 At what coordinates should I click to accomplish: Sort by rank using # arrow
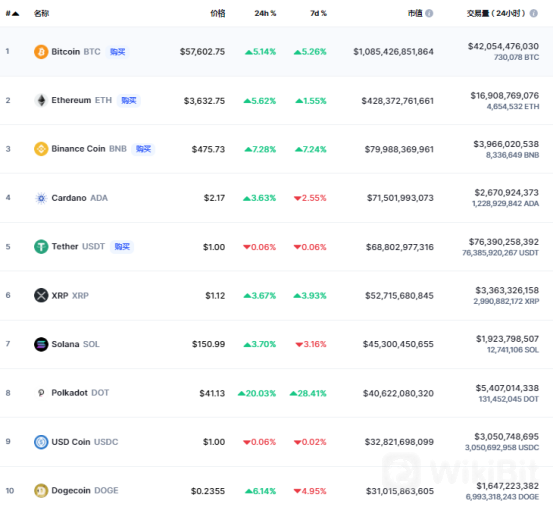(12, 14)
